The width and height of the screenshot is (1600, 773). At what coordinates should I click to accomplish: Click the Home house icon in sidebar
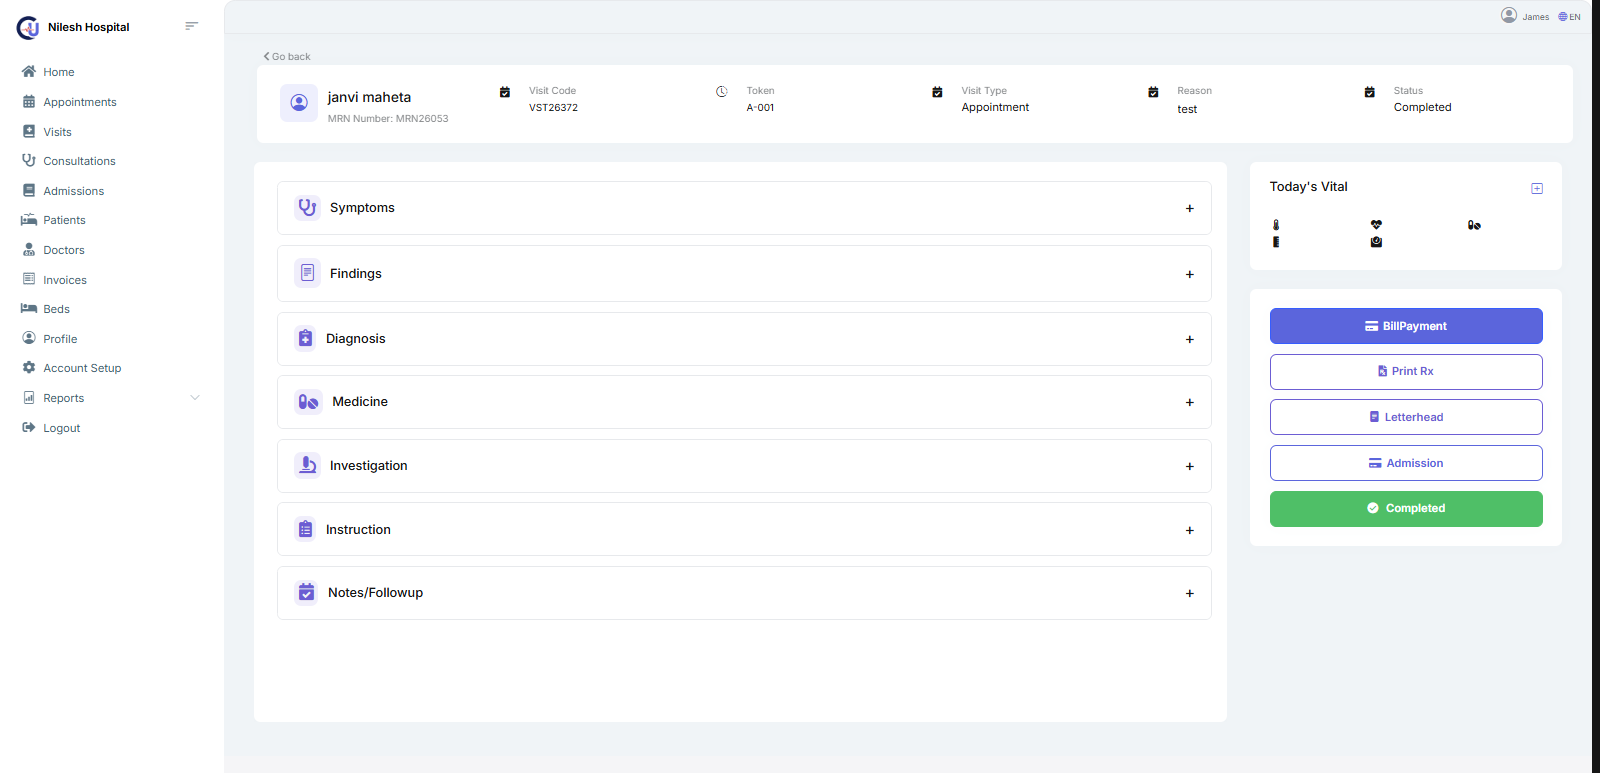29,72
